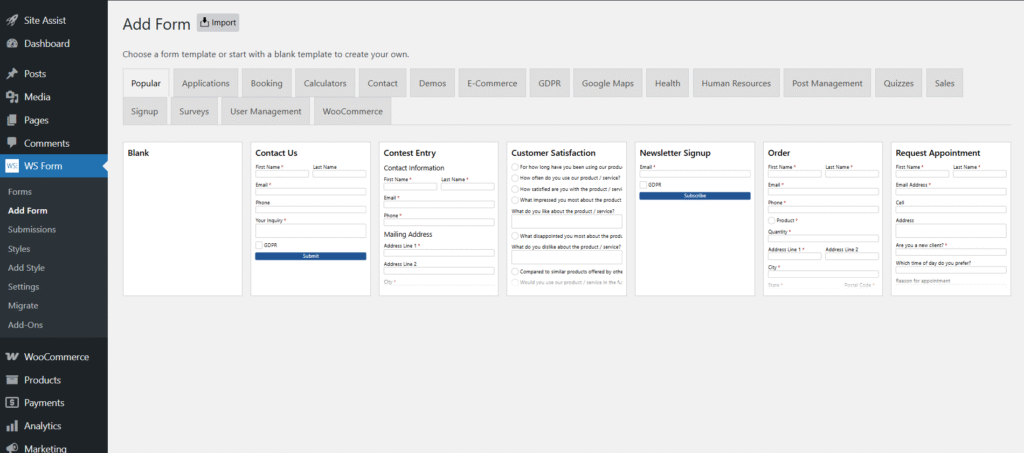This screenshot has width=1024, height=453.
Task: Go to the Add-Ons submenu link
Action: (24, 325)
